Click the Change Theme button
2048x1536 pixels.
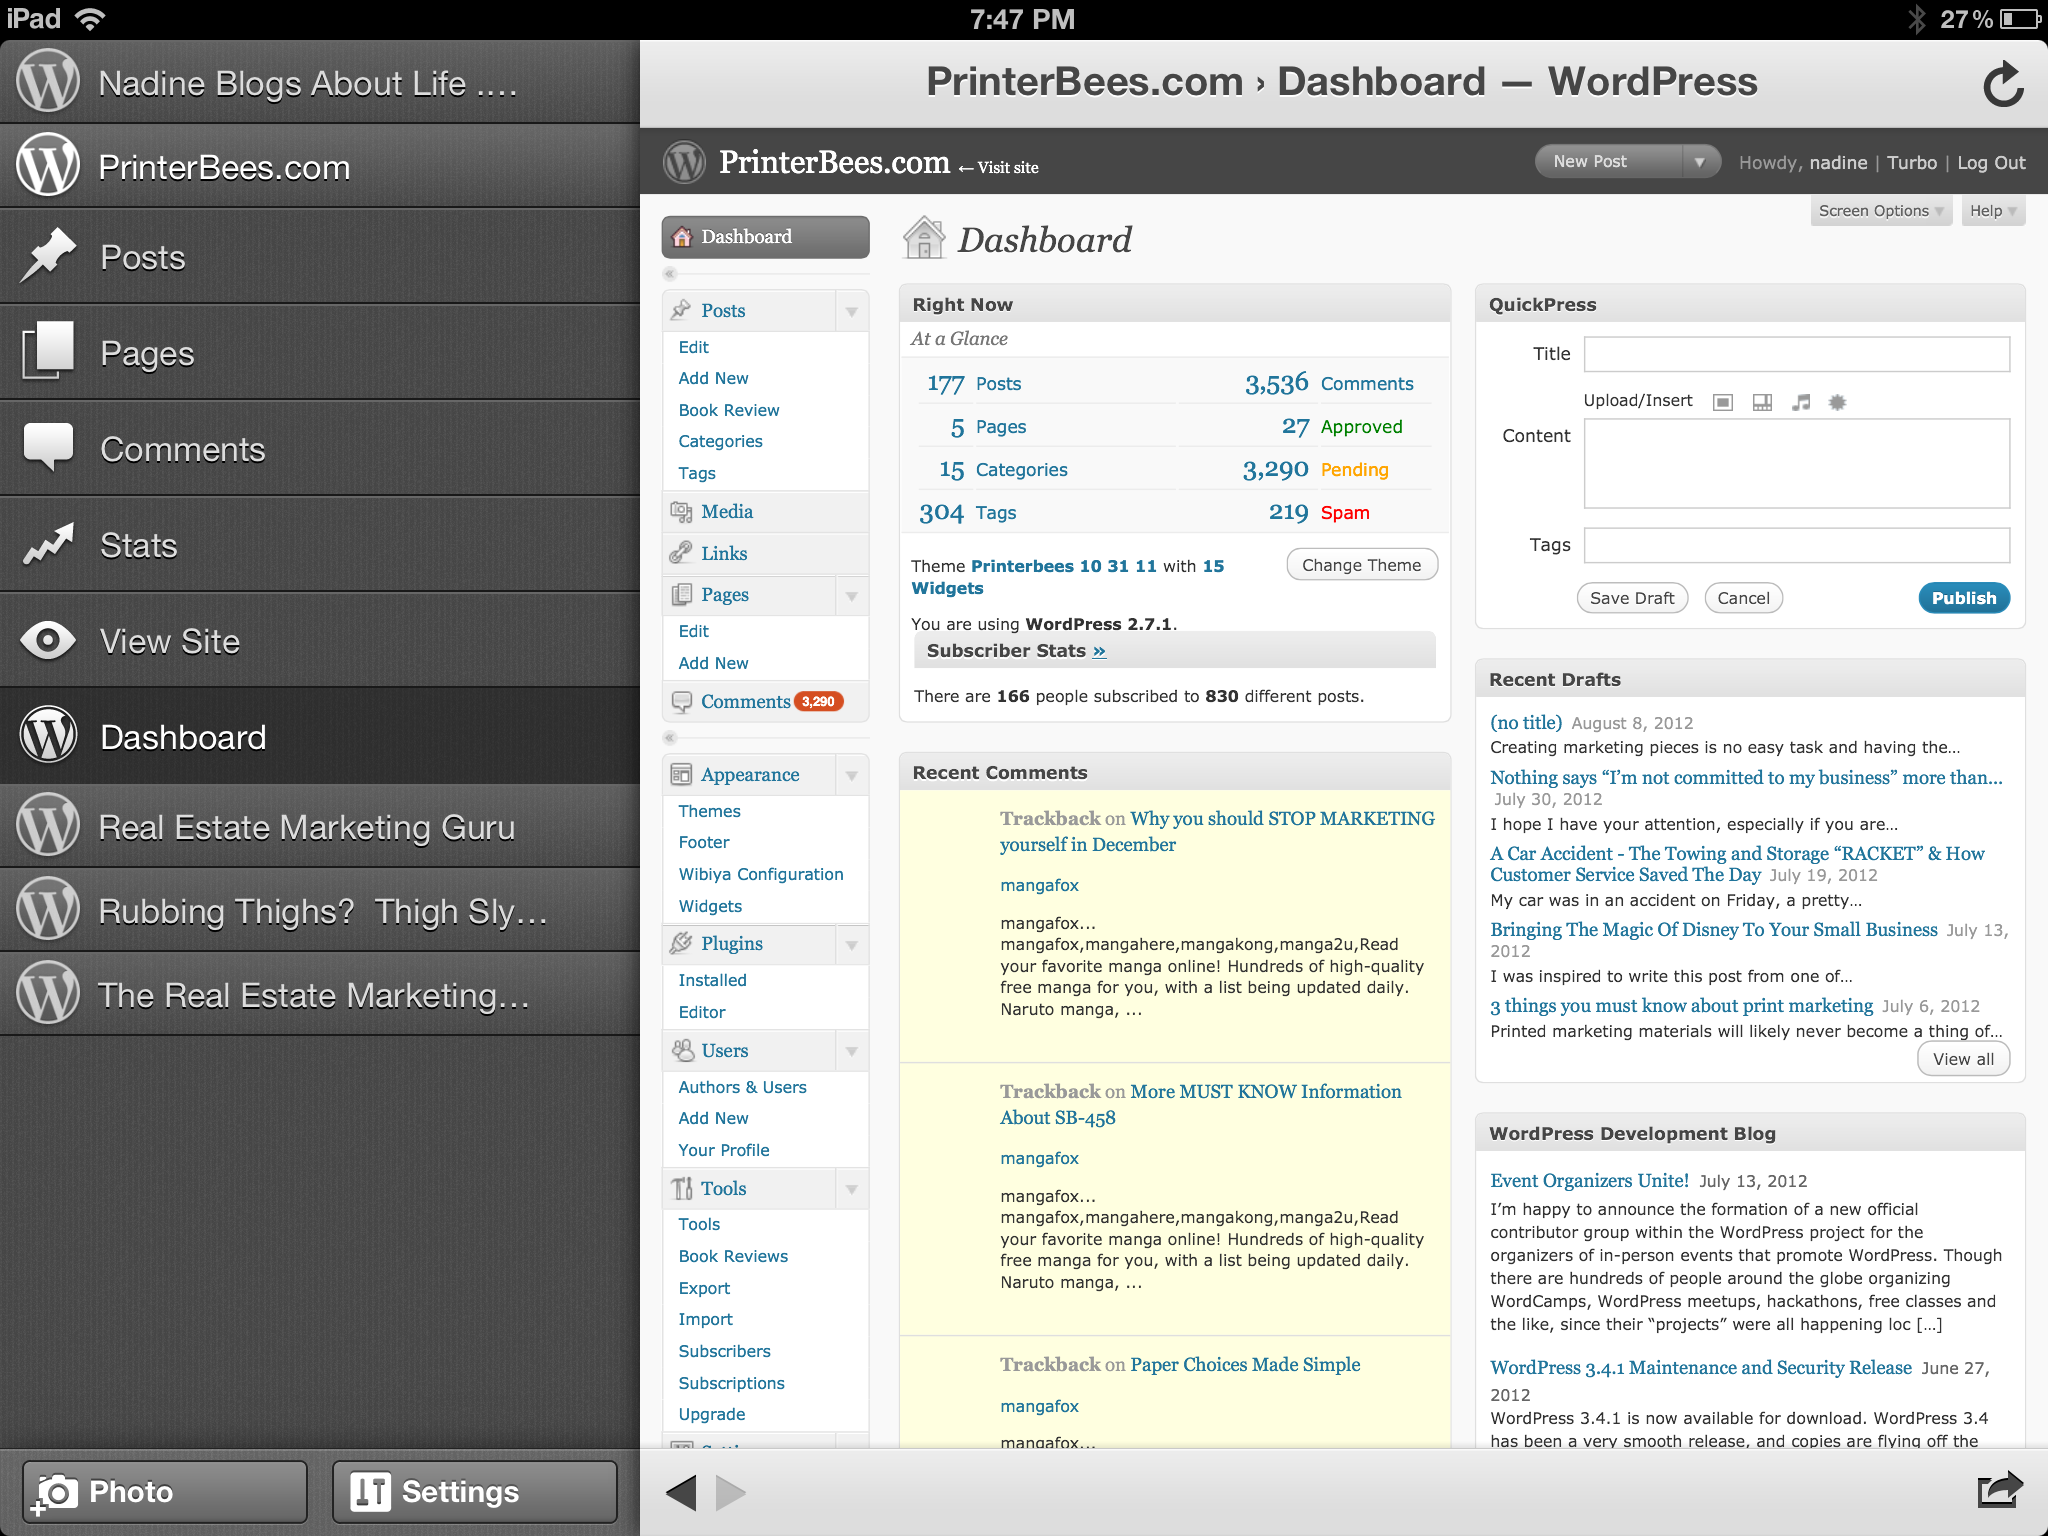pos(1361,565)
